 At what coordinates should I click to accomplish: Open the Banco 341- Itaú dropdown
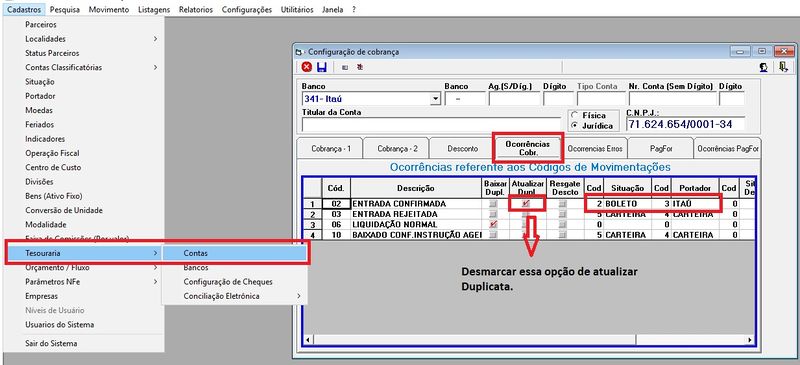(435, 99)
